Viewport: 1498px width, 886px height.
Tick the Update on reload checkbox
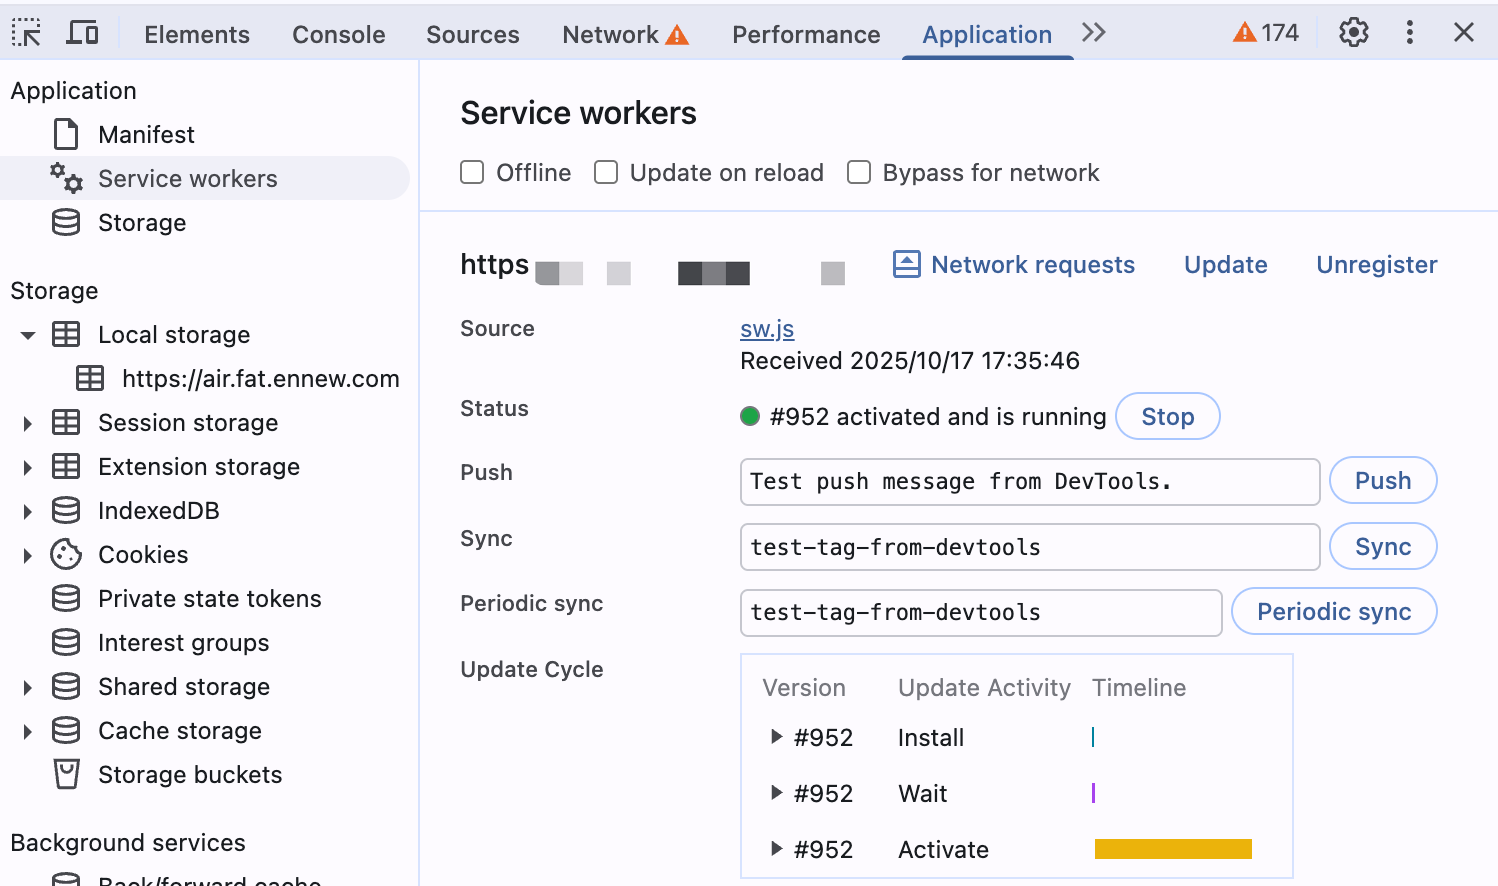pyautogui.click(x=606, y=172)
